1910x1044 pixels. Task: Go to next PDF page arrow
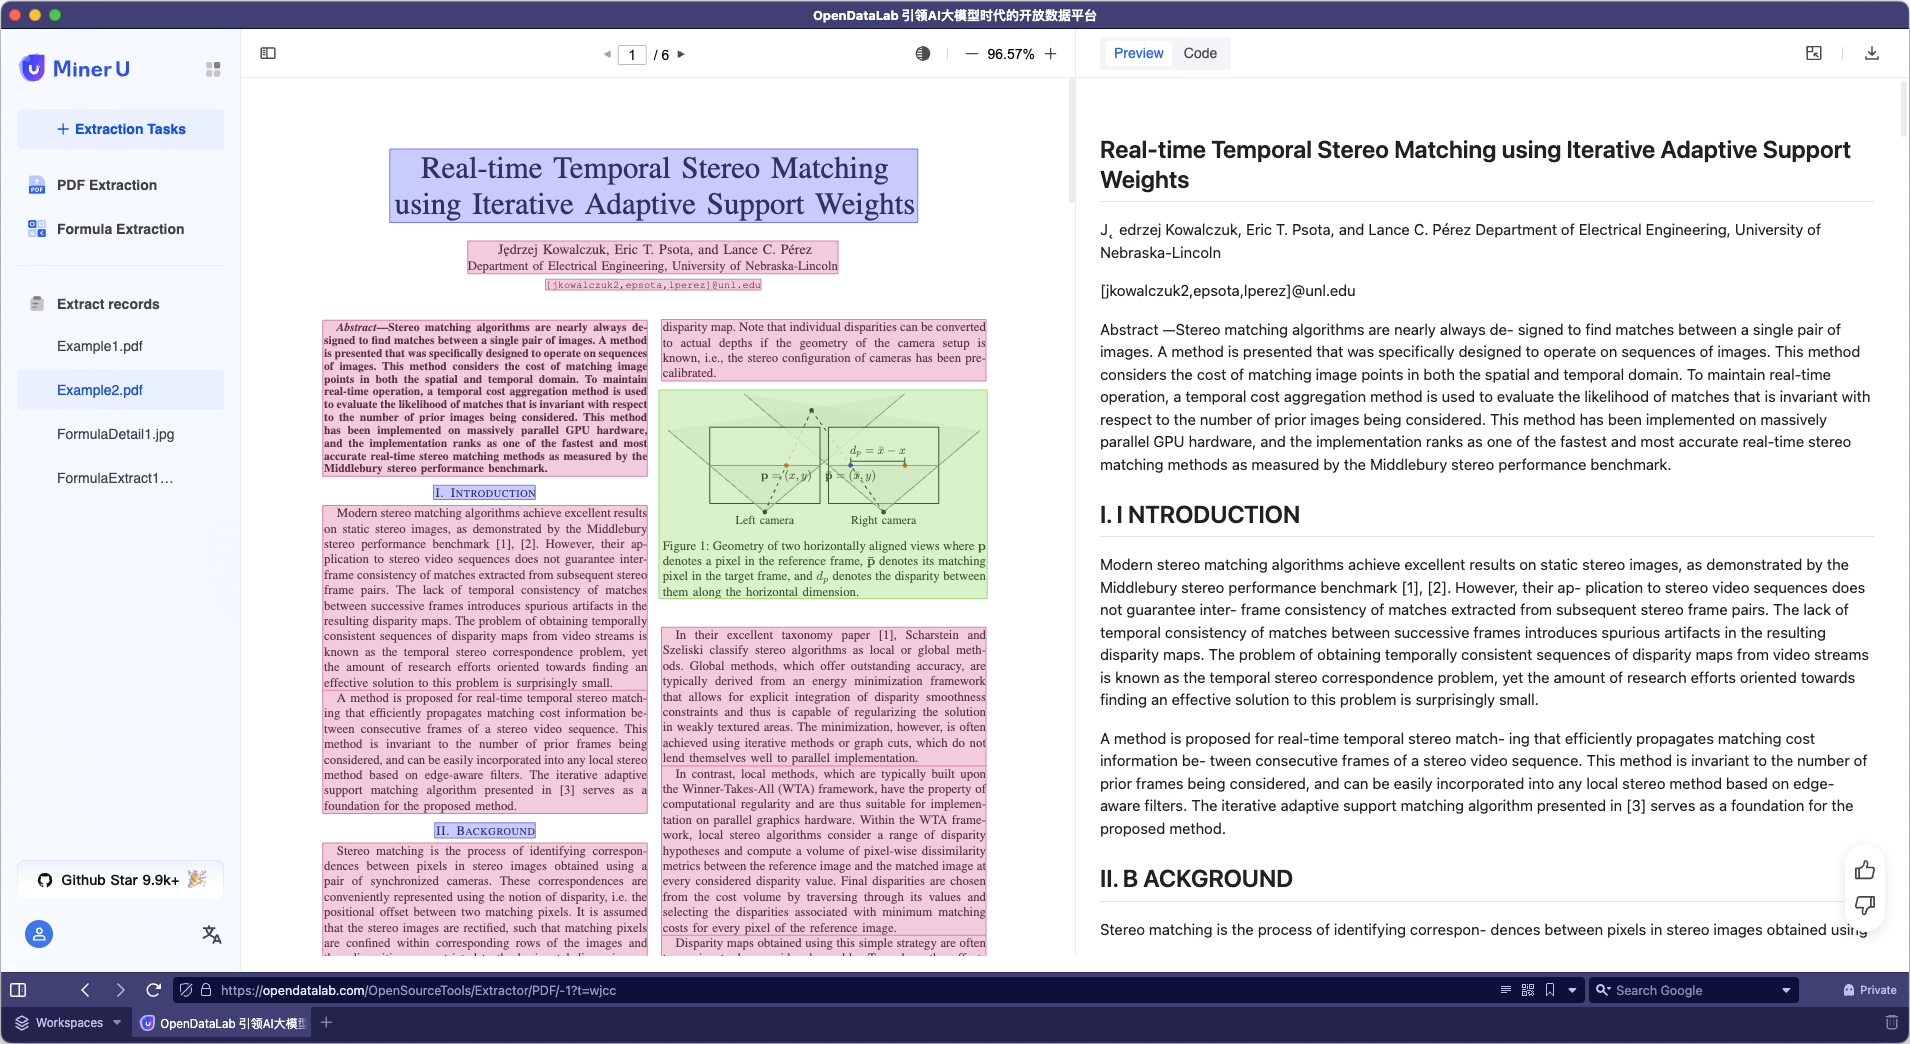point(682,55)
